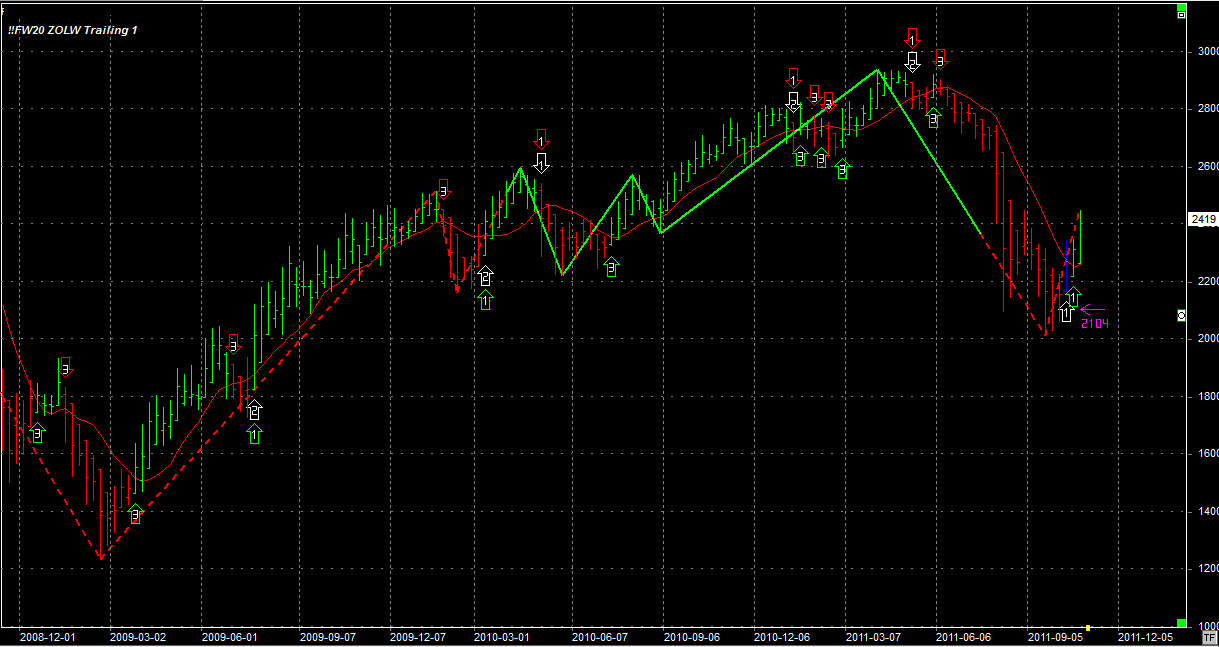Viewport: 1219px width, 647px height.
Task: Click the green up arrow 3 at the lowest trough
Action: pyautogui.click(x=136, y=514)
